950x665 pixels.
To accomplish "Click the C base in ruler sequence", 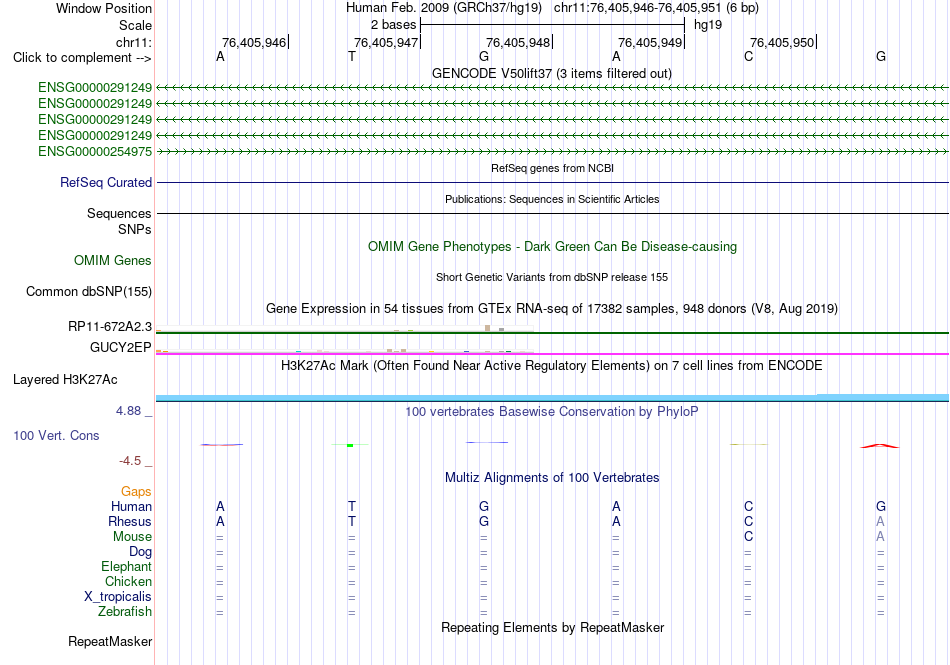I will click(748, 56).
